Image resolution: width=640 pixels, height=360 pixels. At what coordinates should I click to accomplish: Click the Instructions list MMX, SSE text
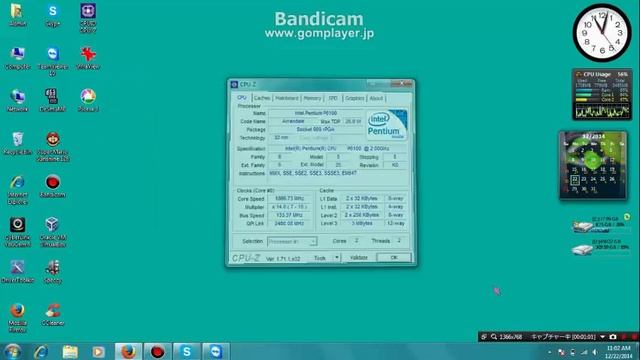(313, 173)
